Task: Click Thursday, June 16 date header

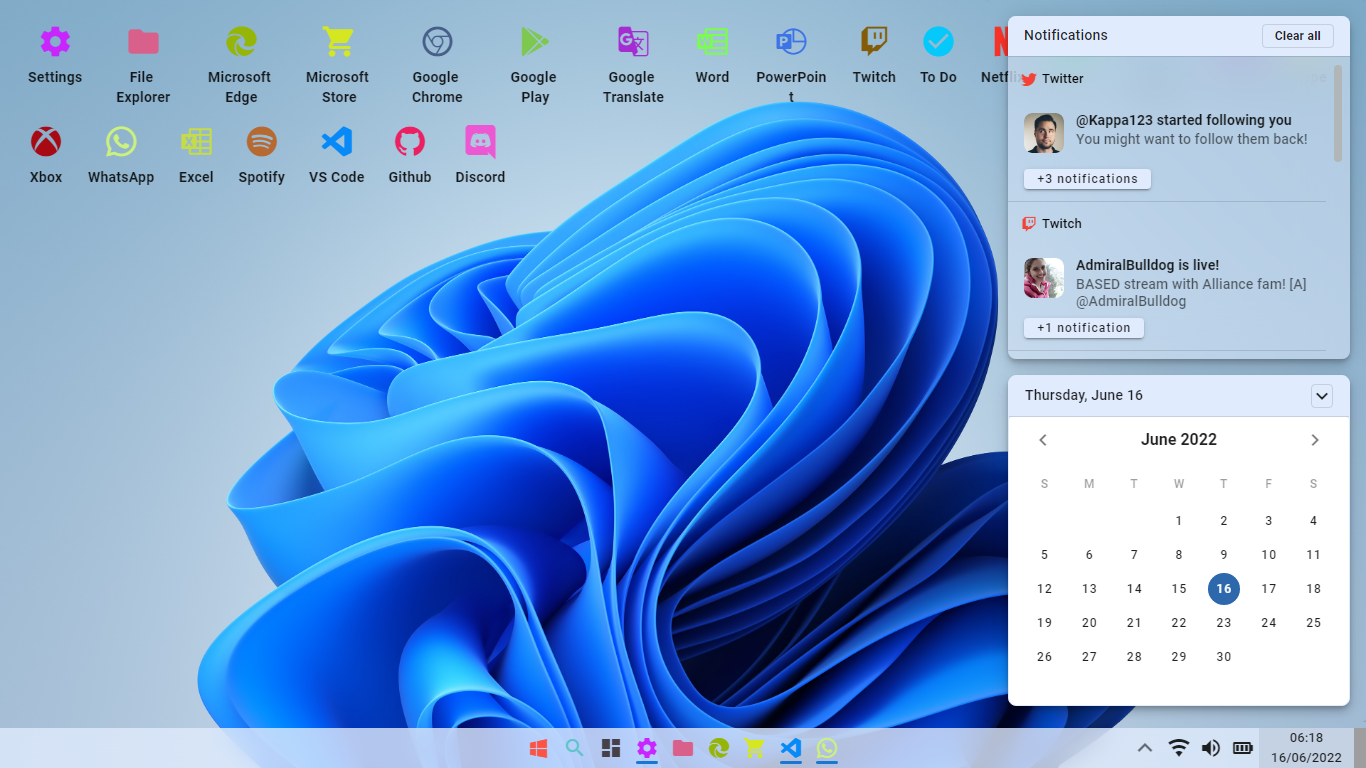Action: click(x=1084, y=396)
